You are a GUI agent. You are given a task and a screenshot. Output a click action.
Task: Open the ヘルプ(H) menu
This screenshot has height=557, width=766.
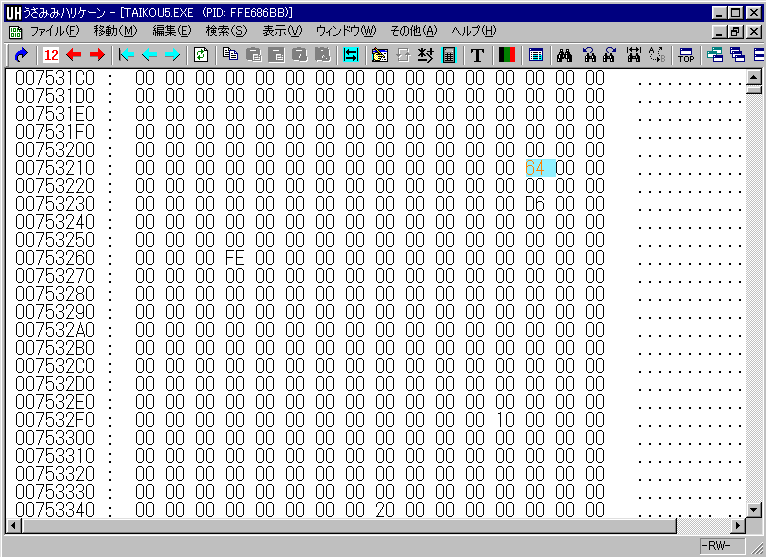(x=473, y=31)
